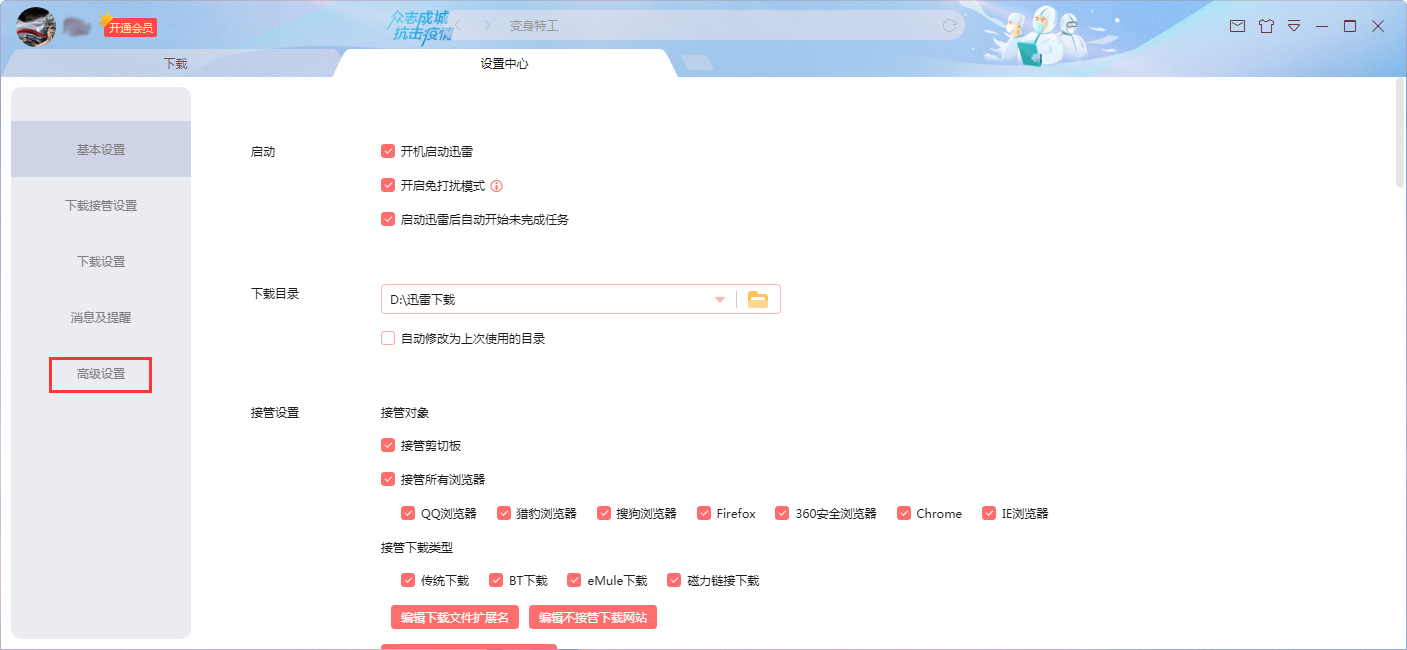
Task: Click the user avatar picture
Action: pyautogui.click(x=34, y=26)
